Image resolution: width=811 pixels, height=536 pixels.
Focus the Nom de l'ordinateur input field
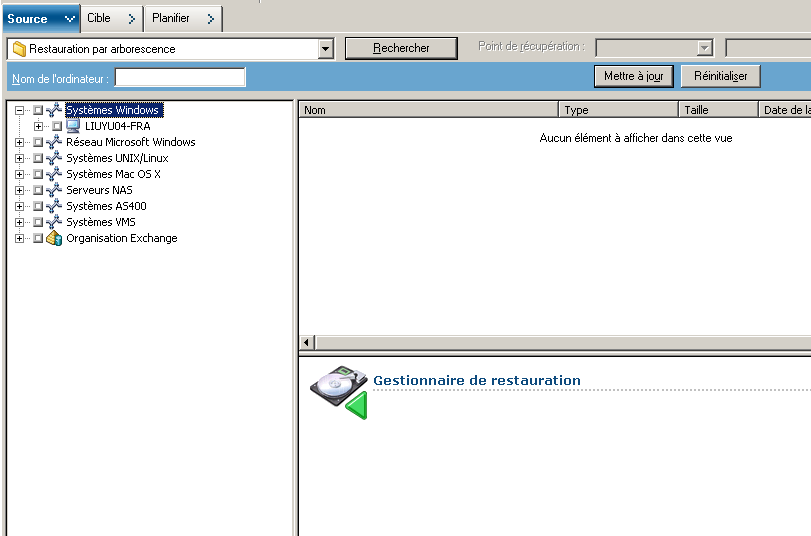tap(180, 77)
